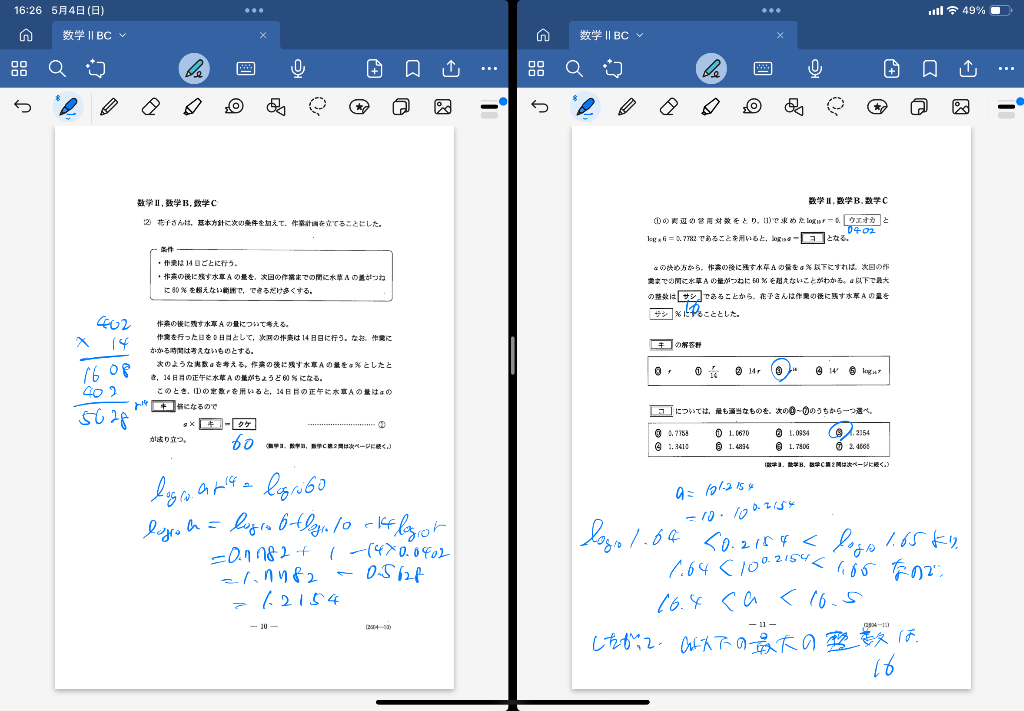1024x711 pixels.
Task: Tap the add page button in left pane
Action: pyautogui.click(x=374, y=68)
